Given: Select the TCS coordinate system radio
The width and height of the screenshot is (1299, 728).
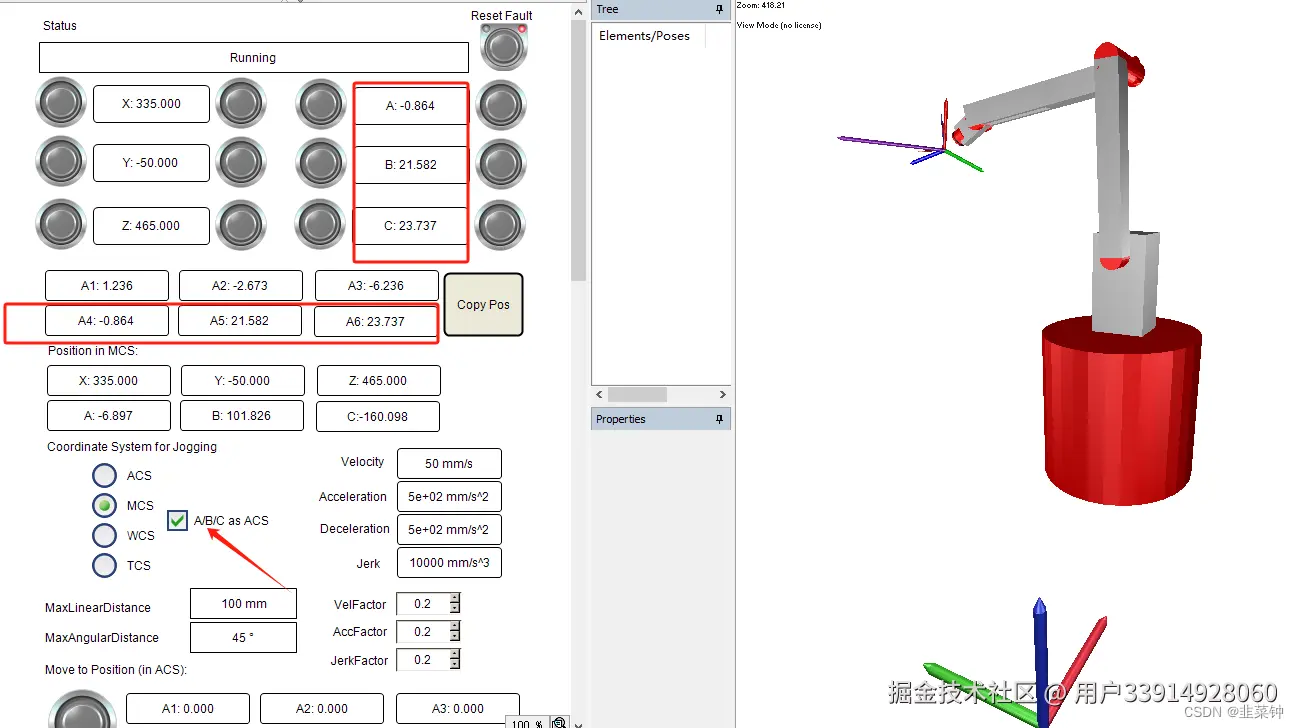Looking at the screenshot, I should tap(105, 565).
